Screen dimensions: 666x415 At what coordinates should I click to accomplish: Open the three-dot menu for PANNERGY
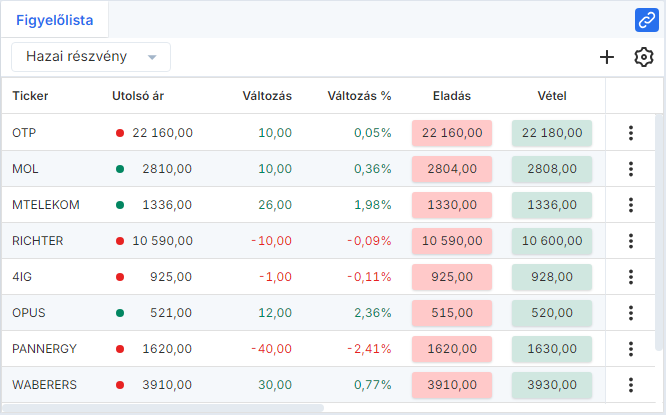631,349
